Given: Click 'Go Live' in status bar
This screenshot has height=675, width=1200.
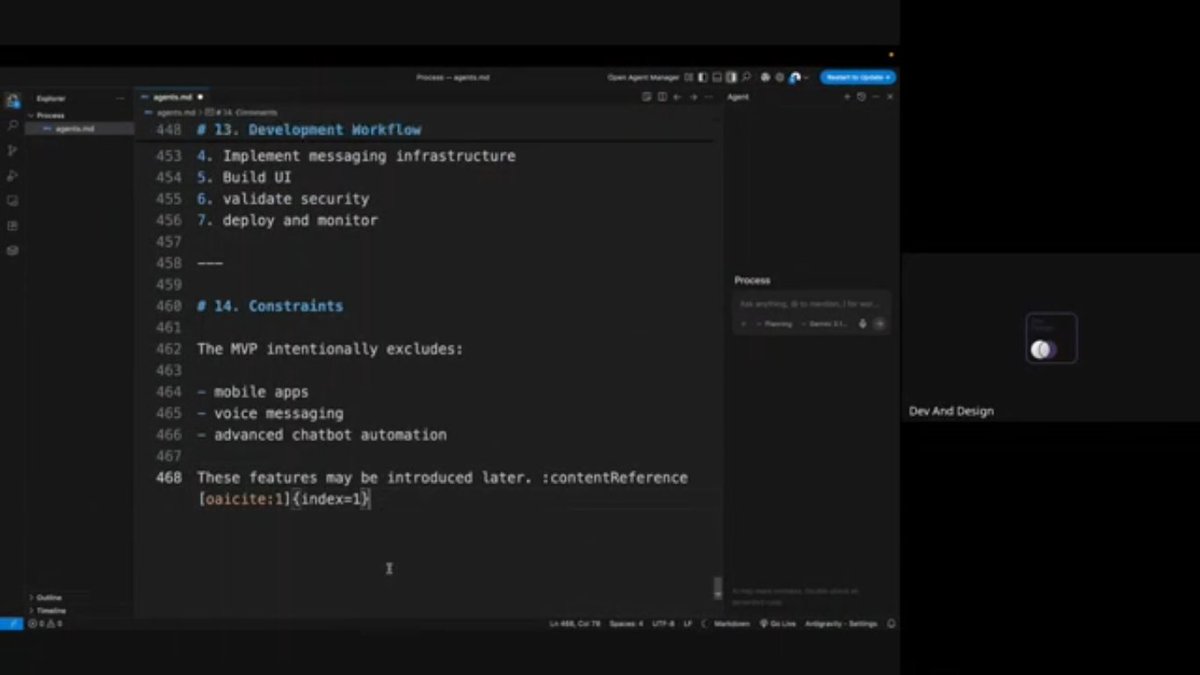Looking at the screenshot, I should click(778, 623).
